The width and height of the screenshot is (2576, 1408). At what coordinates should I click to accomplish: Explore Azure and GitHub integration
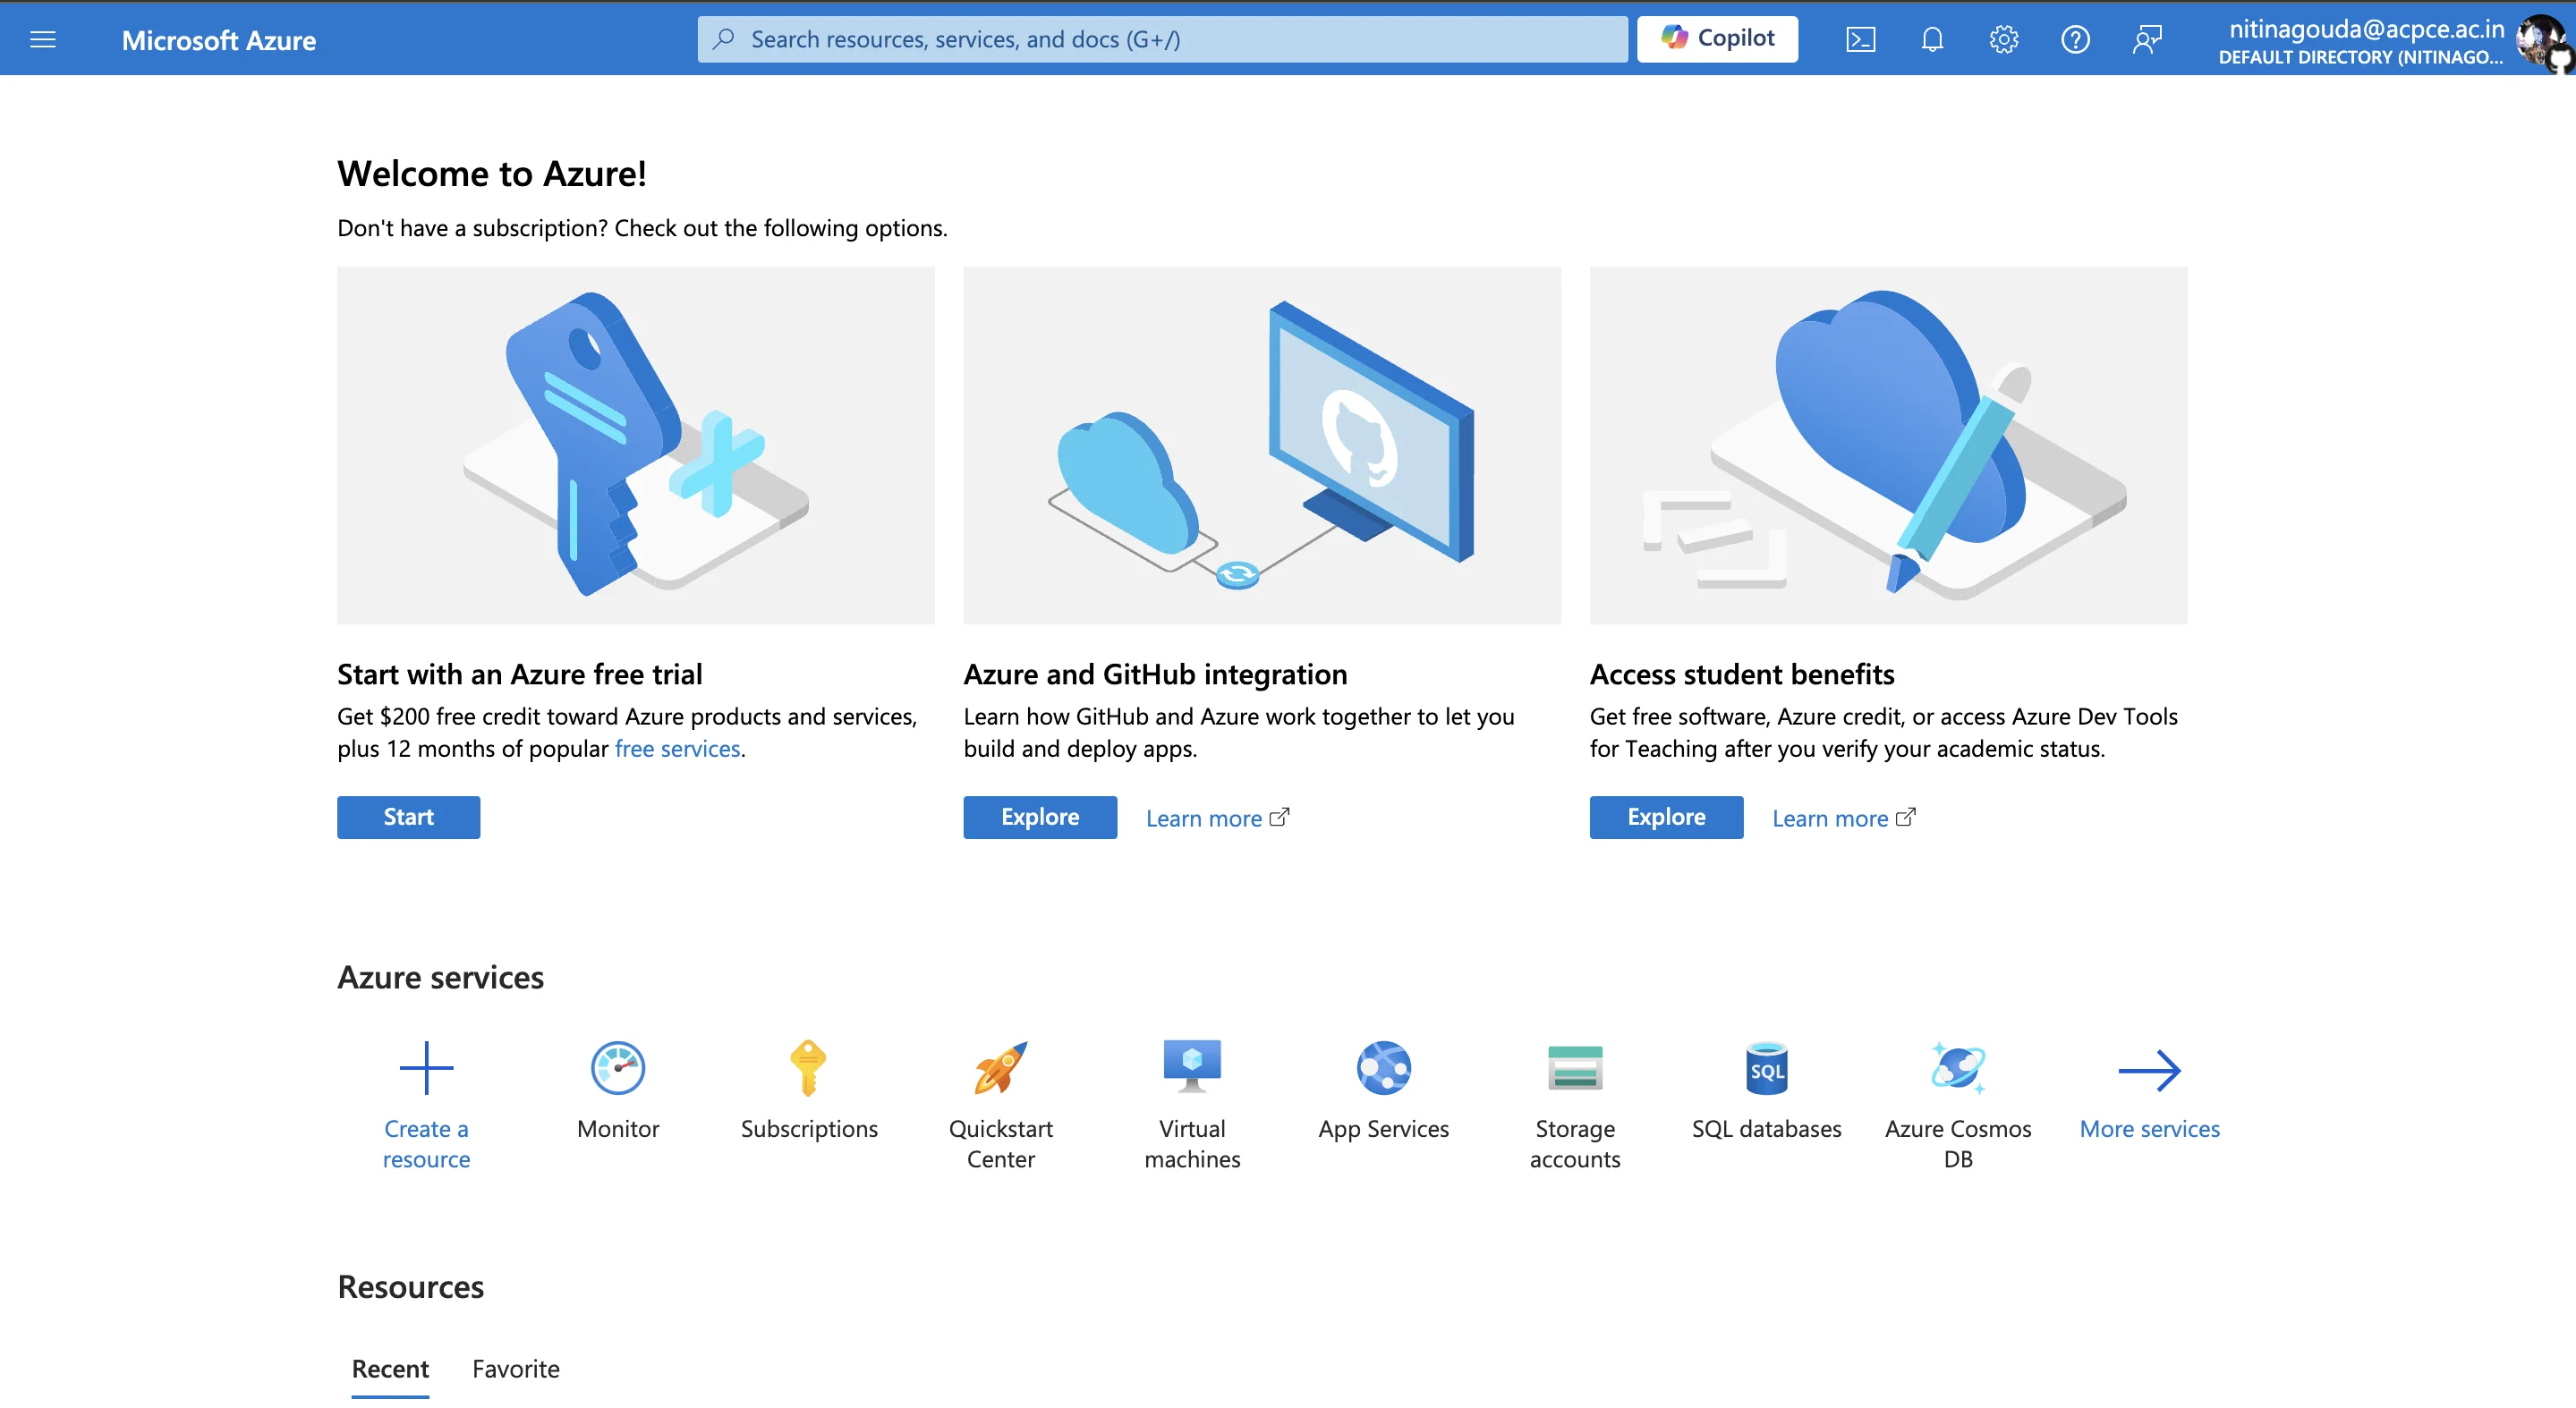pyautogui.click(x=1037, y=815)
